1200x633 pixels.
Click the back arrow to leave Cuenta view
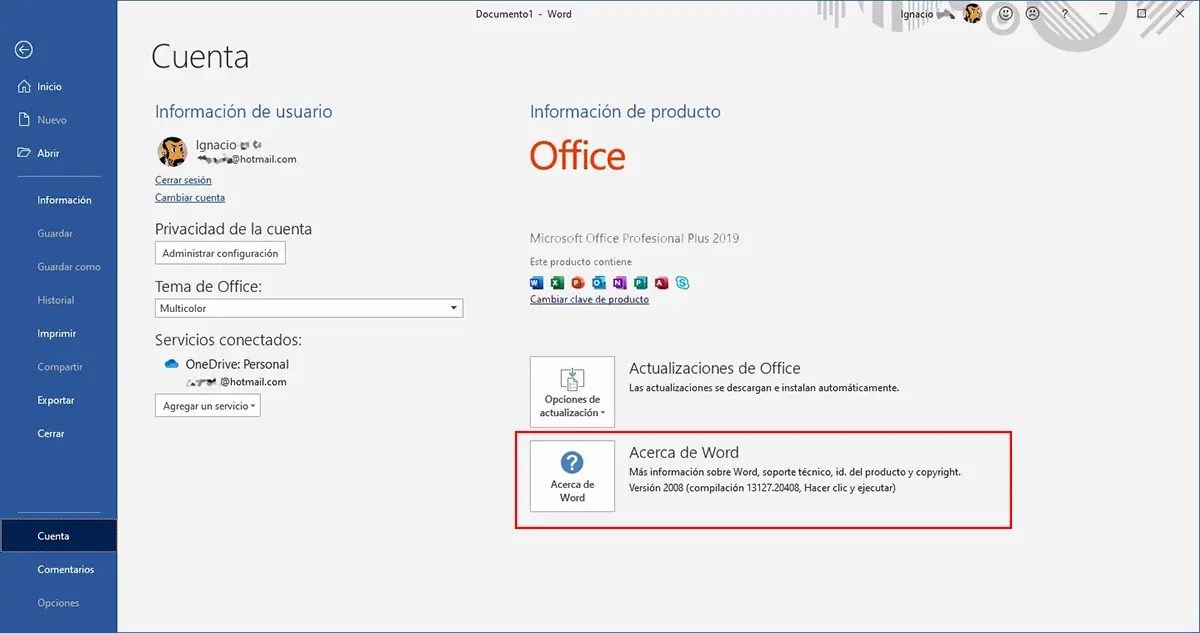(x=22, y=49)
